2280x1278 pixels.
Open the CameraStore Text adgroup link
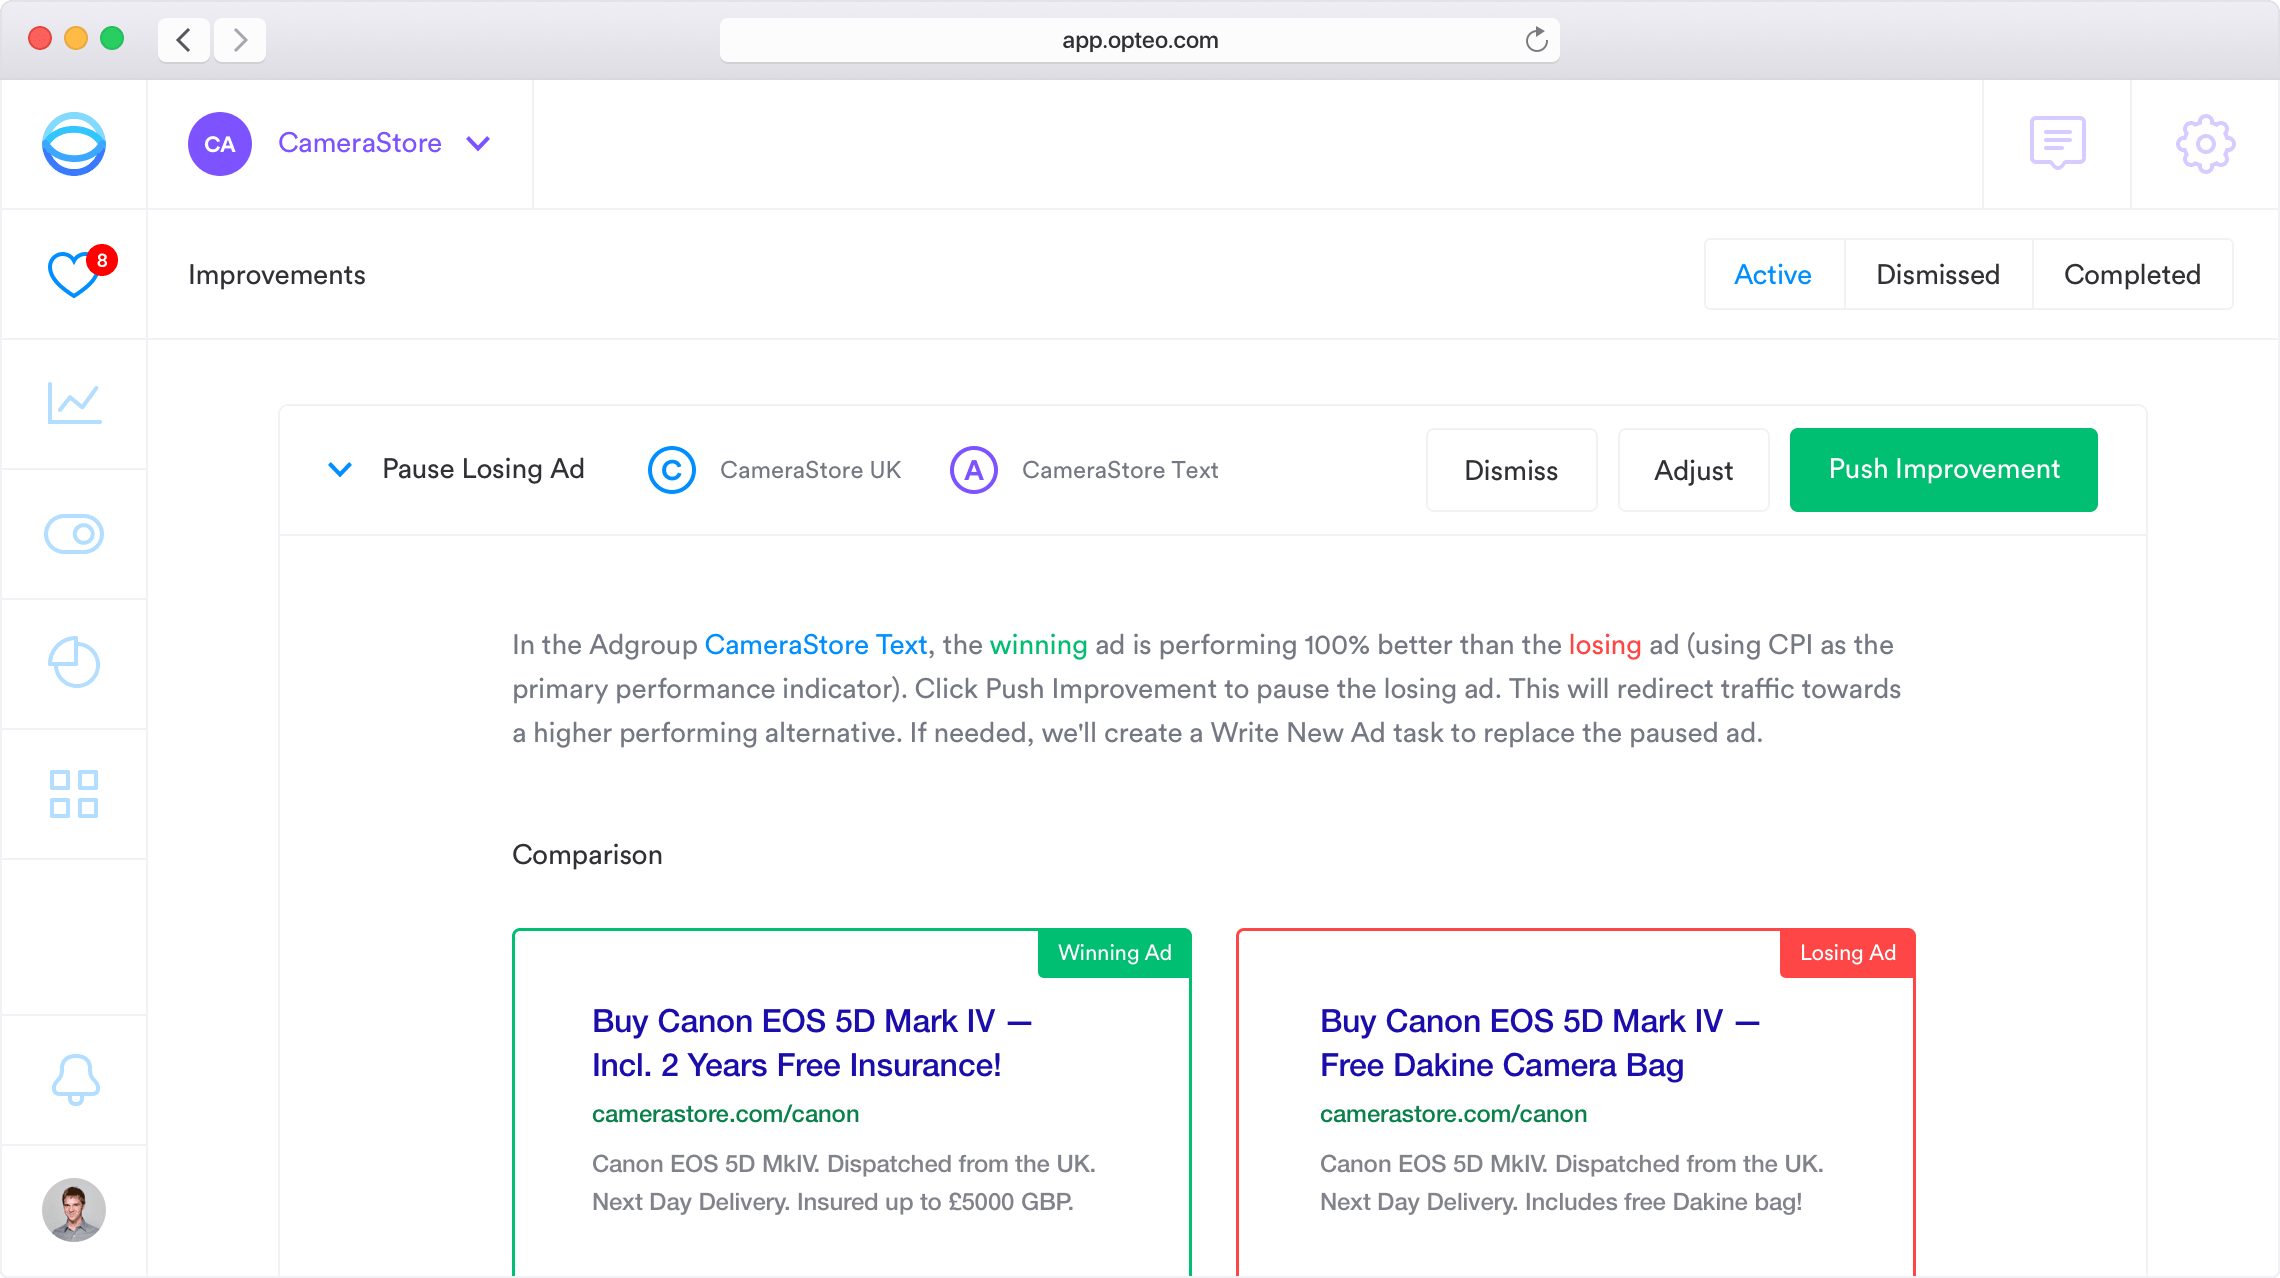815,645
